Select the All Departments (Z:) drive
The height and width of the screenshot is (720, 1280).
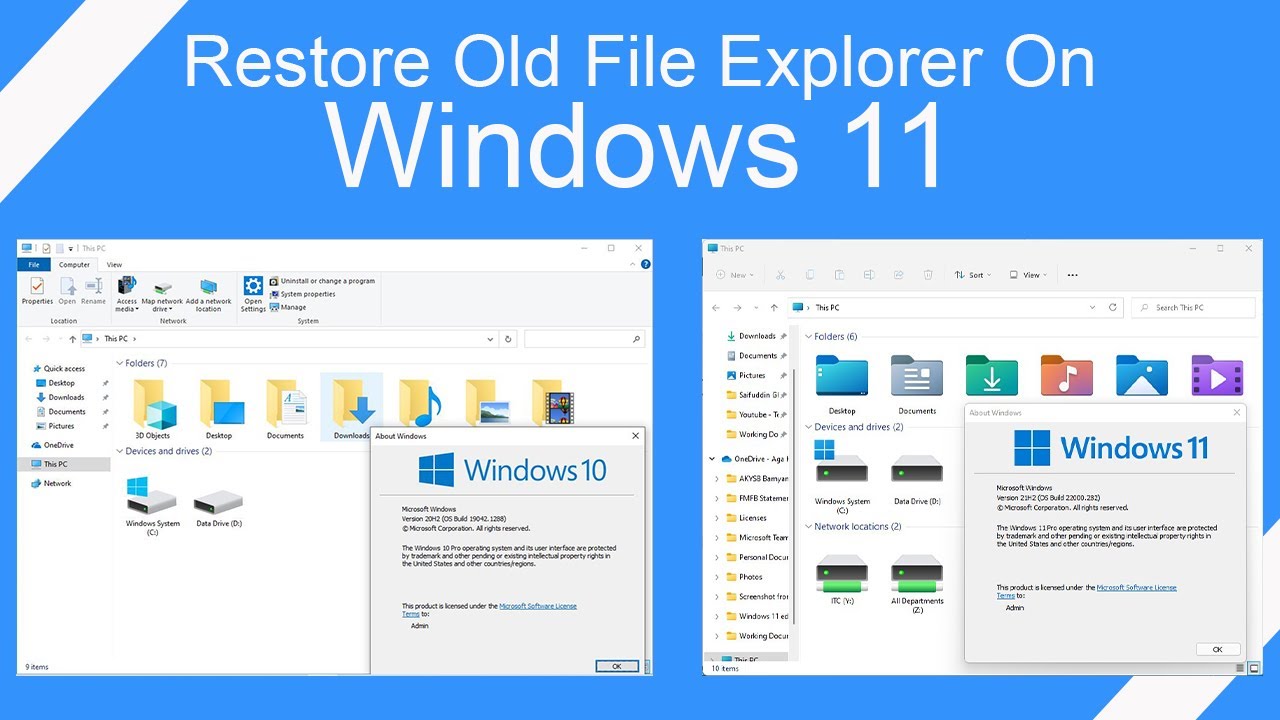(x=917, y=584)
